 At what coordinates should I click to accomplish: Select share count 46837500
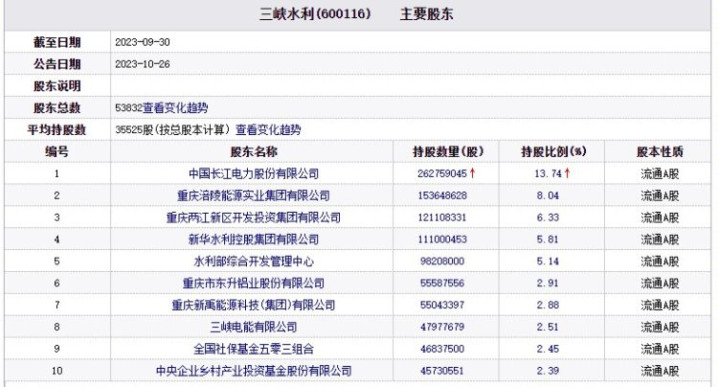coord(442,349)
